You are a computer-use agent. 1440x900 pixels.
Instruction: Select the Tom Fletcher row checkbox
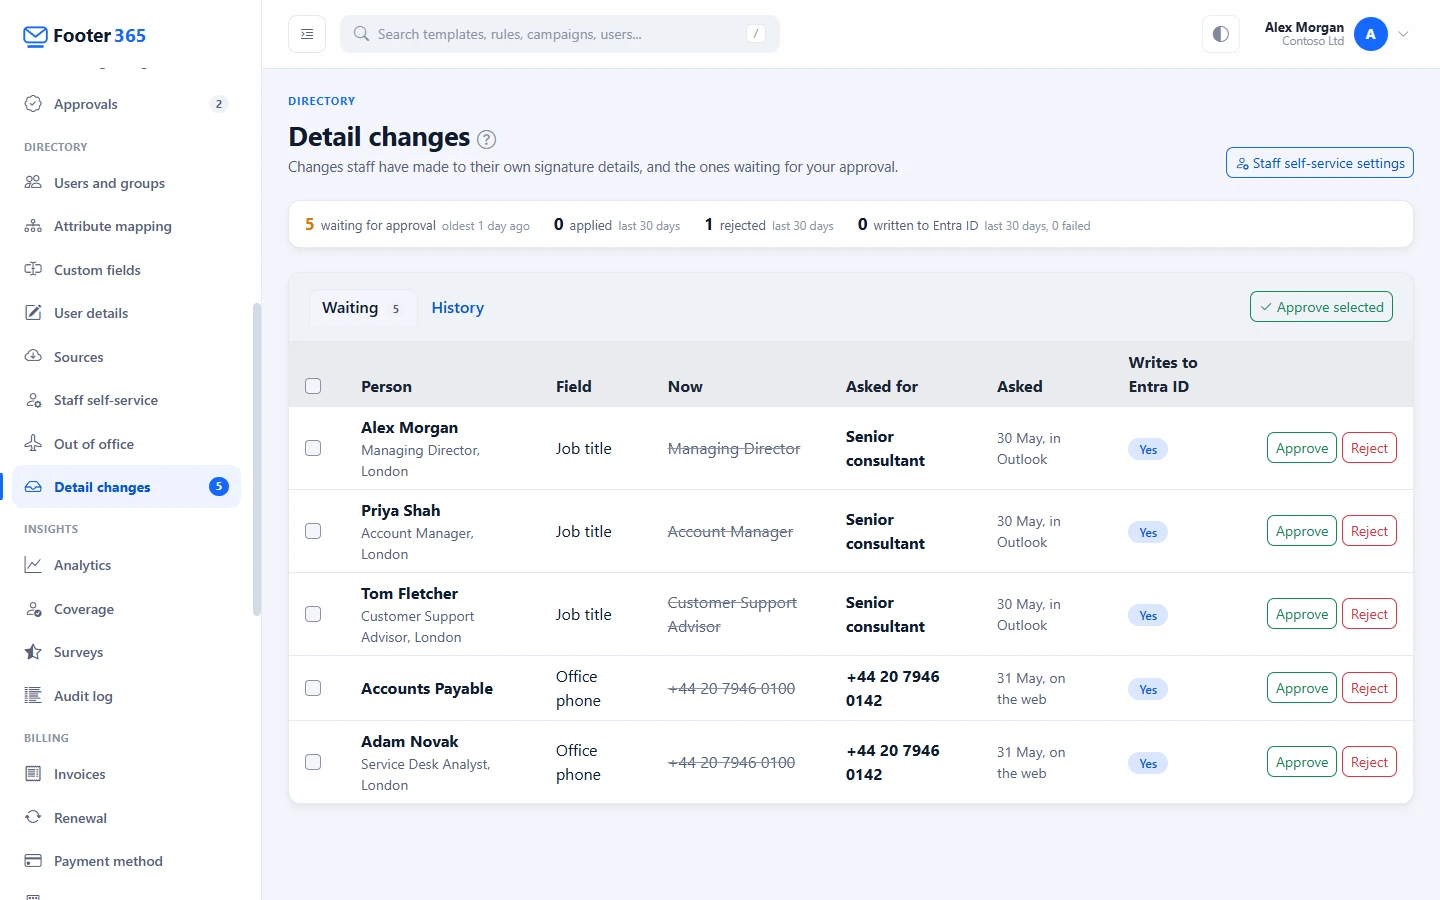pos(313,614)
